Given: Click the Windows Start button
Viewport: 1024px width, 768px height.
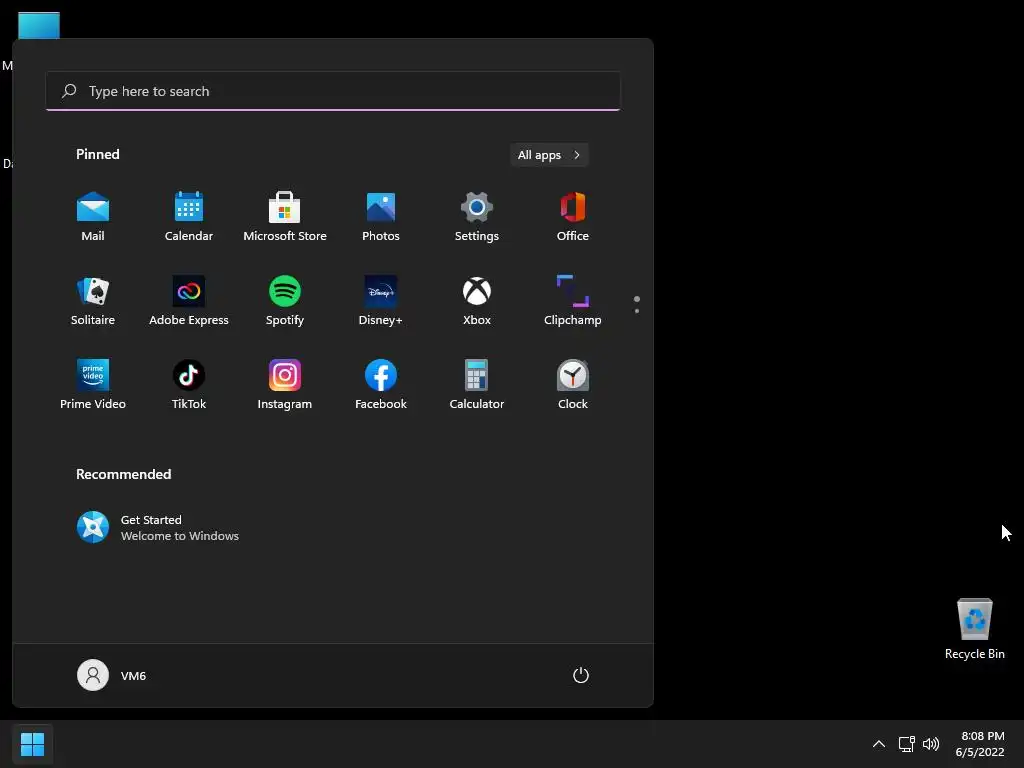Looking at the screenshot, I should coord(32,744).
